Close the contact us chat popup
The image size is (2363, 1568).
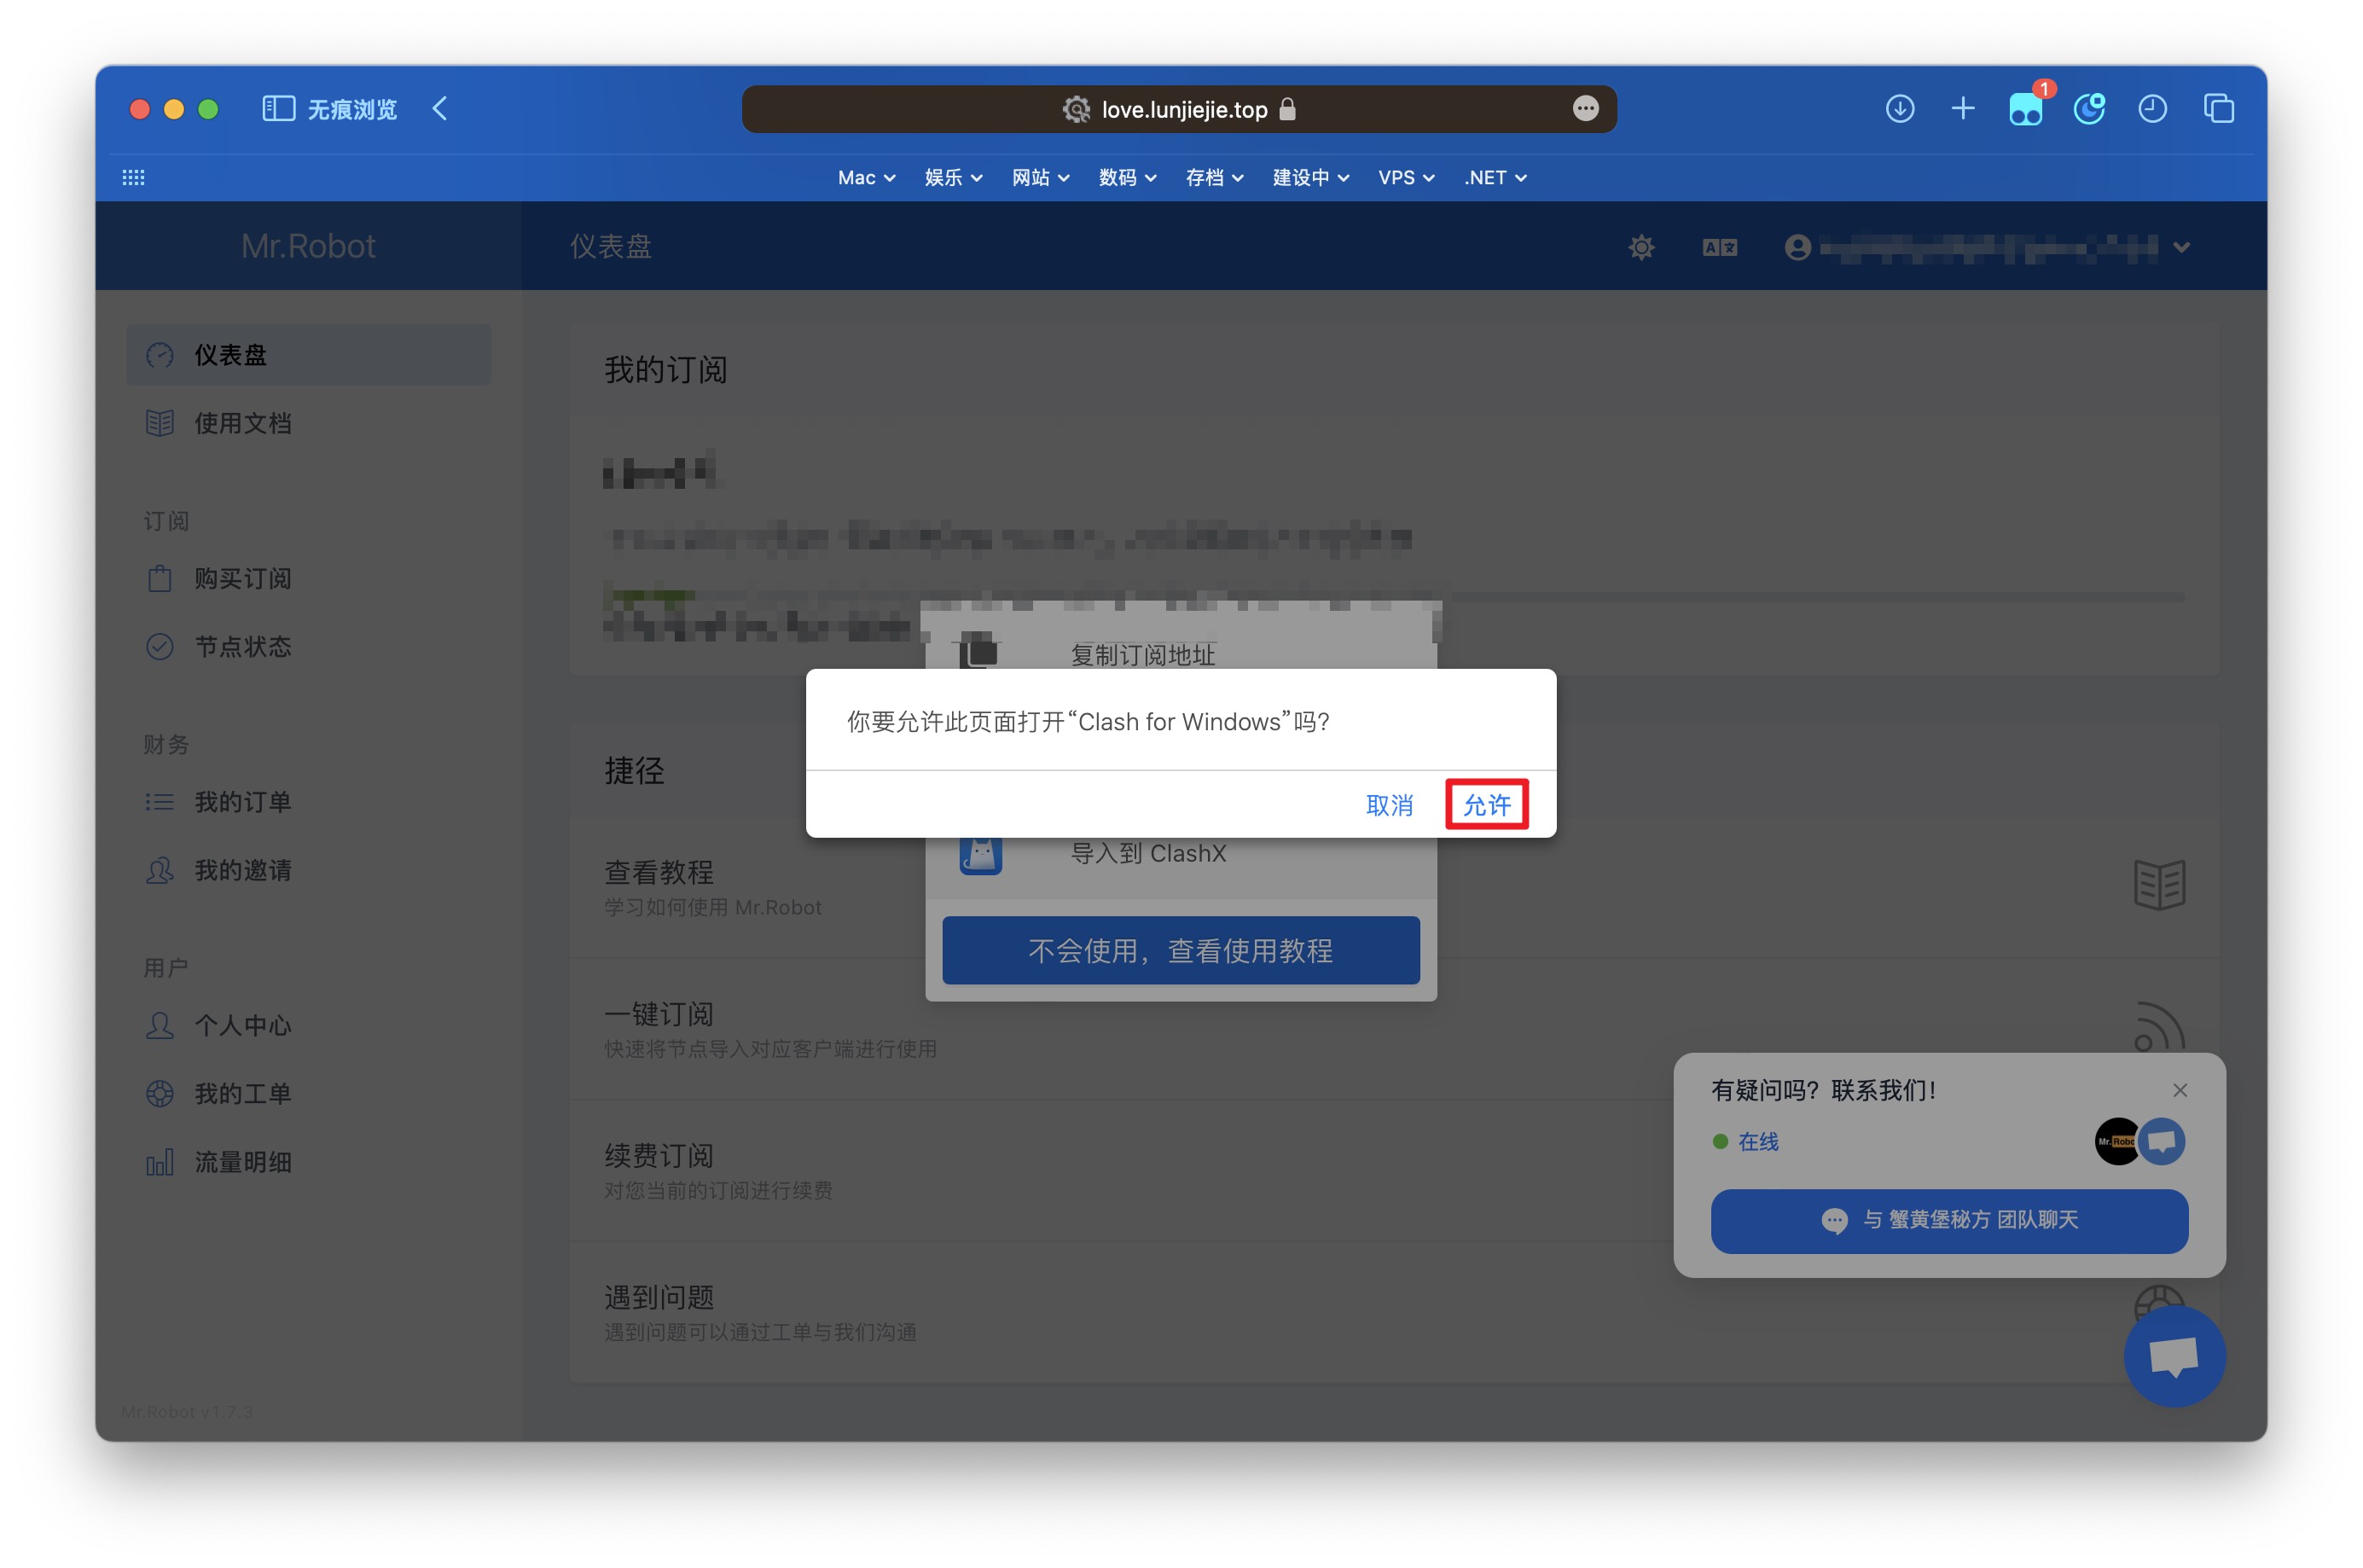[x=2179, y=1090]
